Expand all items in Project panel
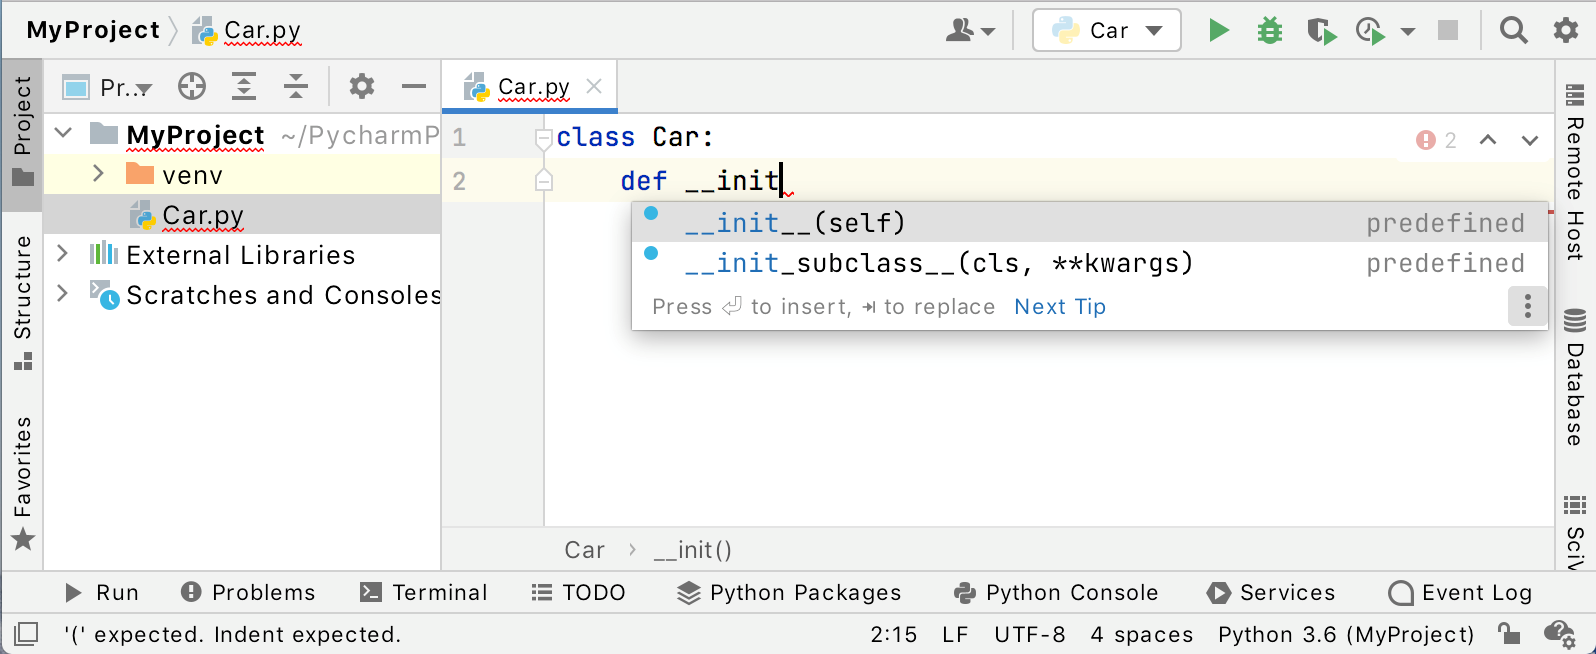The height and width of the screenshot is (654, 1596). (244, 87)
